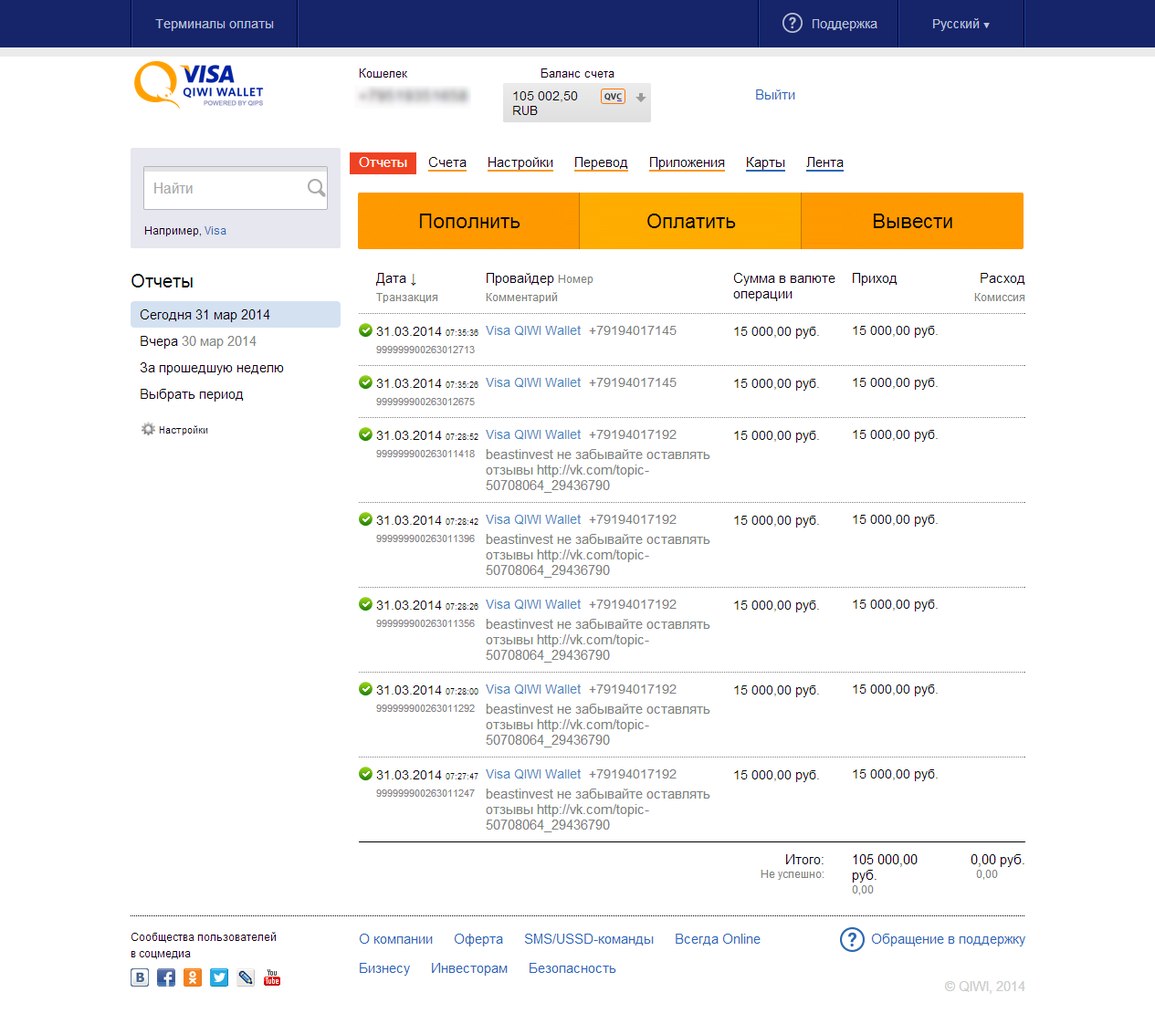The image size is (1155, 1024).
Task: Open the Facebook social icon
Action: pos(166,978)
